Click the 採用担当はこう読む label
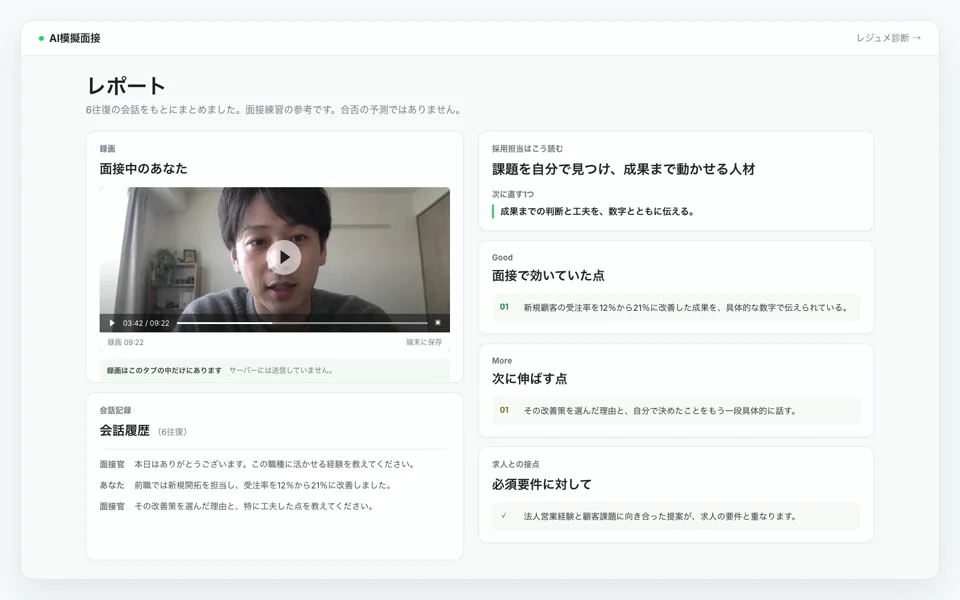The height and width of the screenshot is (600, 960). coord(527,149)
